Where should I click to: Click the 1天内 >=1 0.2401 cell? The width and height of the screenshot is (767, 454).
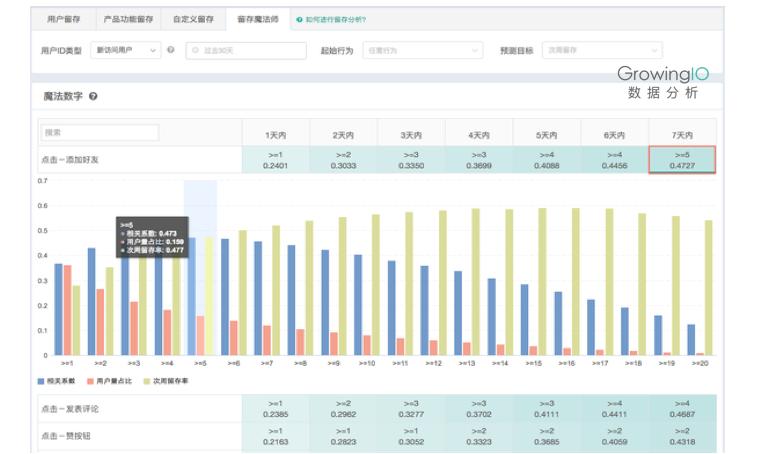[275, 160]
